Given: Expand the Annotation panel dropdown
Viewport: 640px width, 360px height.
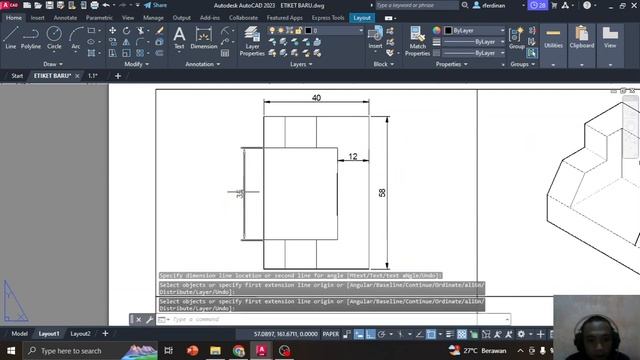Looking at the screenshot, I should [202, 64].
